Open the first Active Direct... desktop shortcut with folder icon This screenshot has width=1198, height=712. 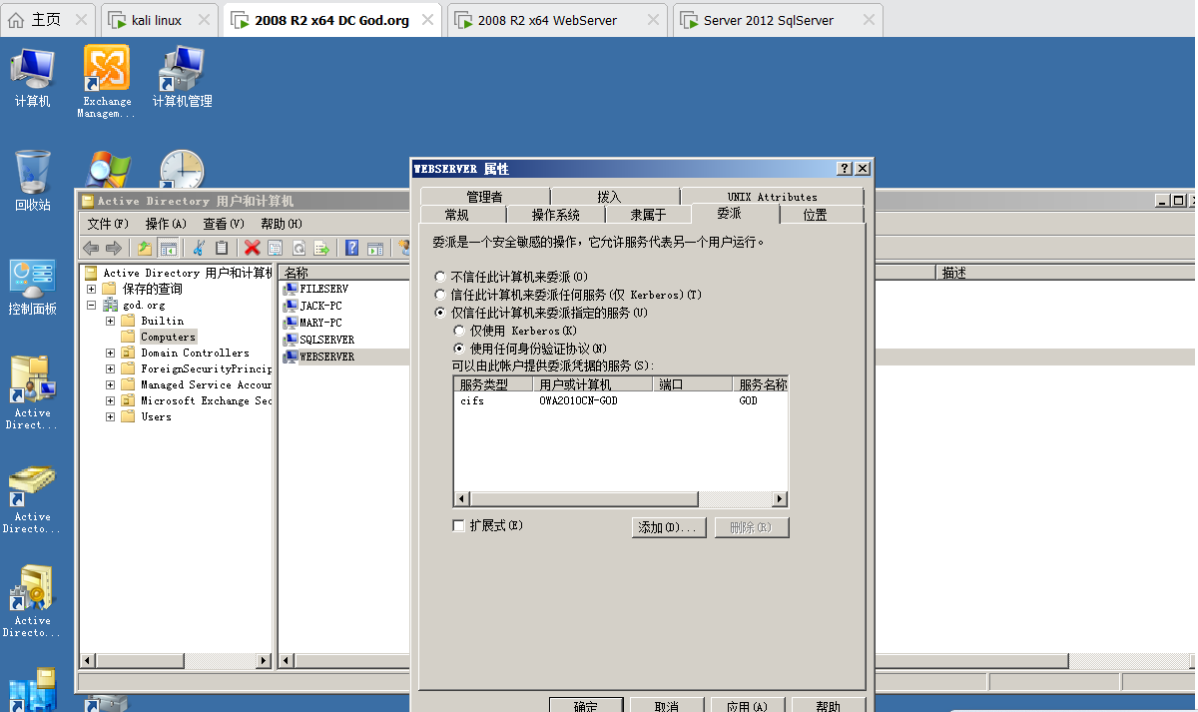pos(32,393)
